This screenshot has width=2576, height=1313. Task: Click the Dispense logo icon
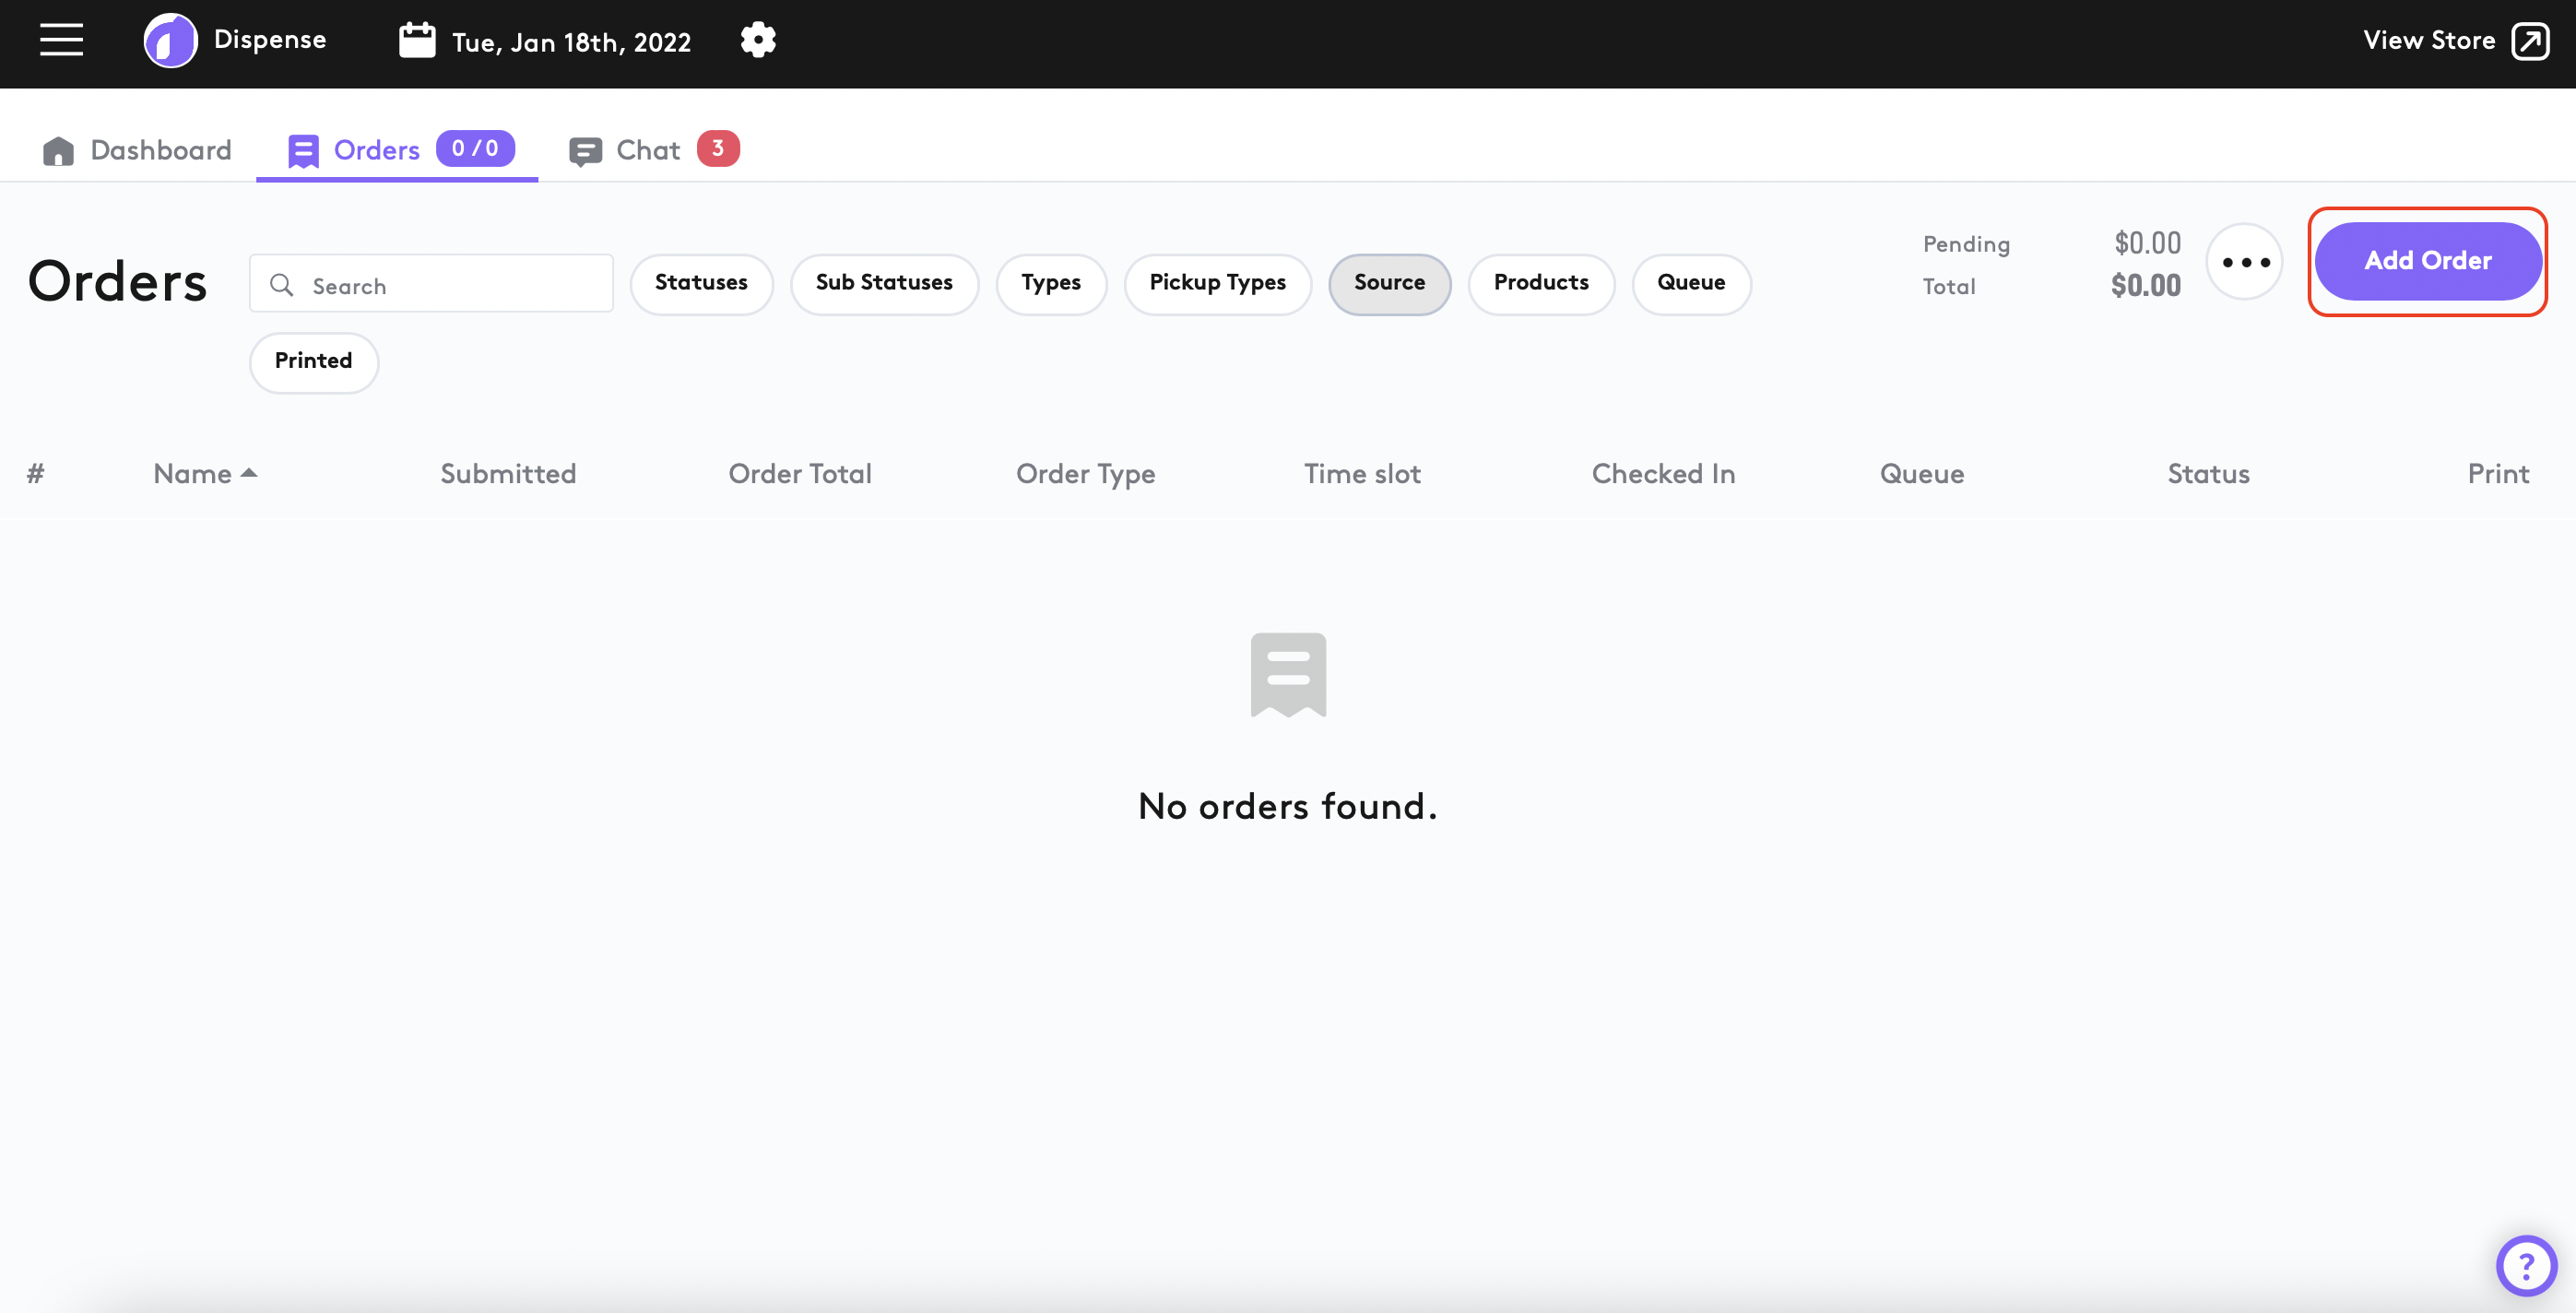click(170, 40)
